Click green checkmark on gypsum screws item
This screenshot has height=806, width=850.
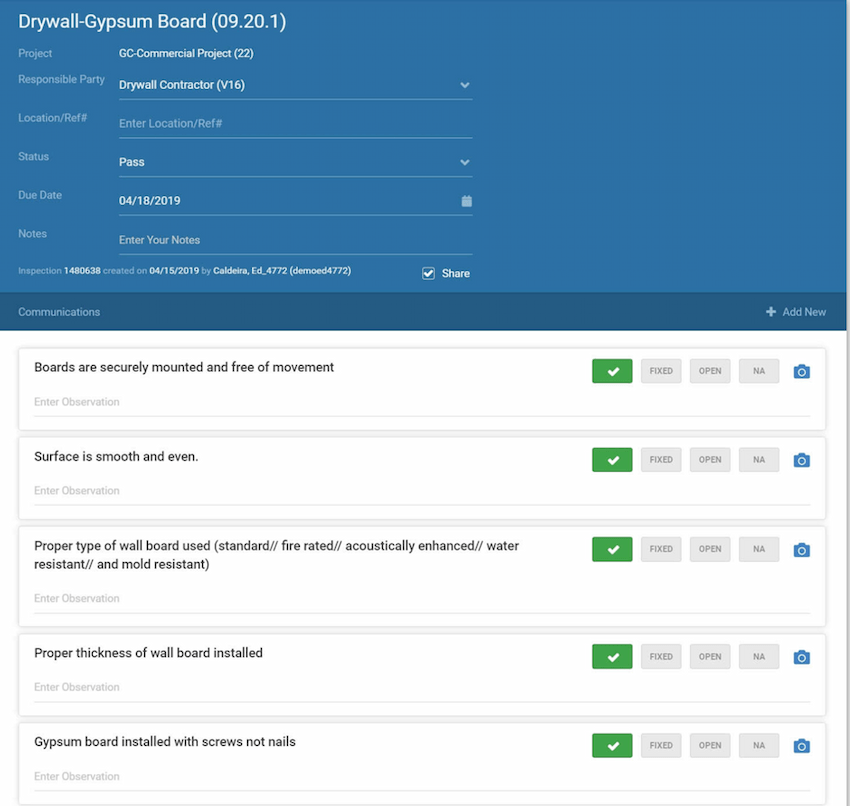point(611,745)
